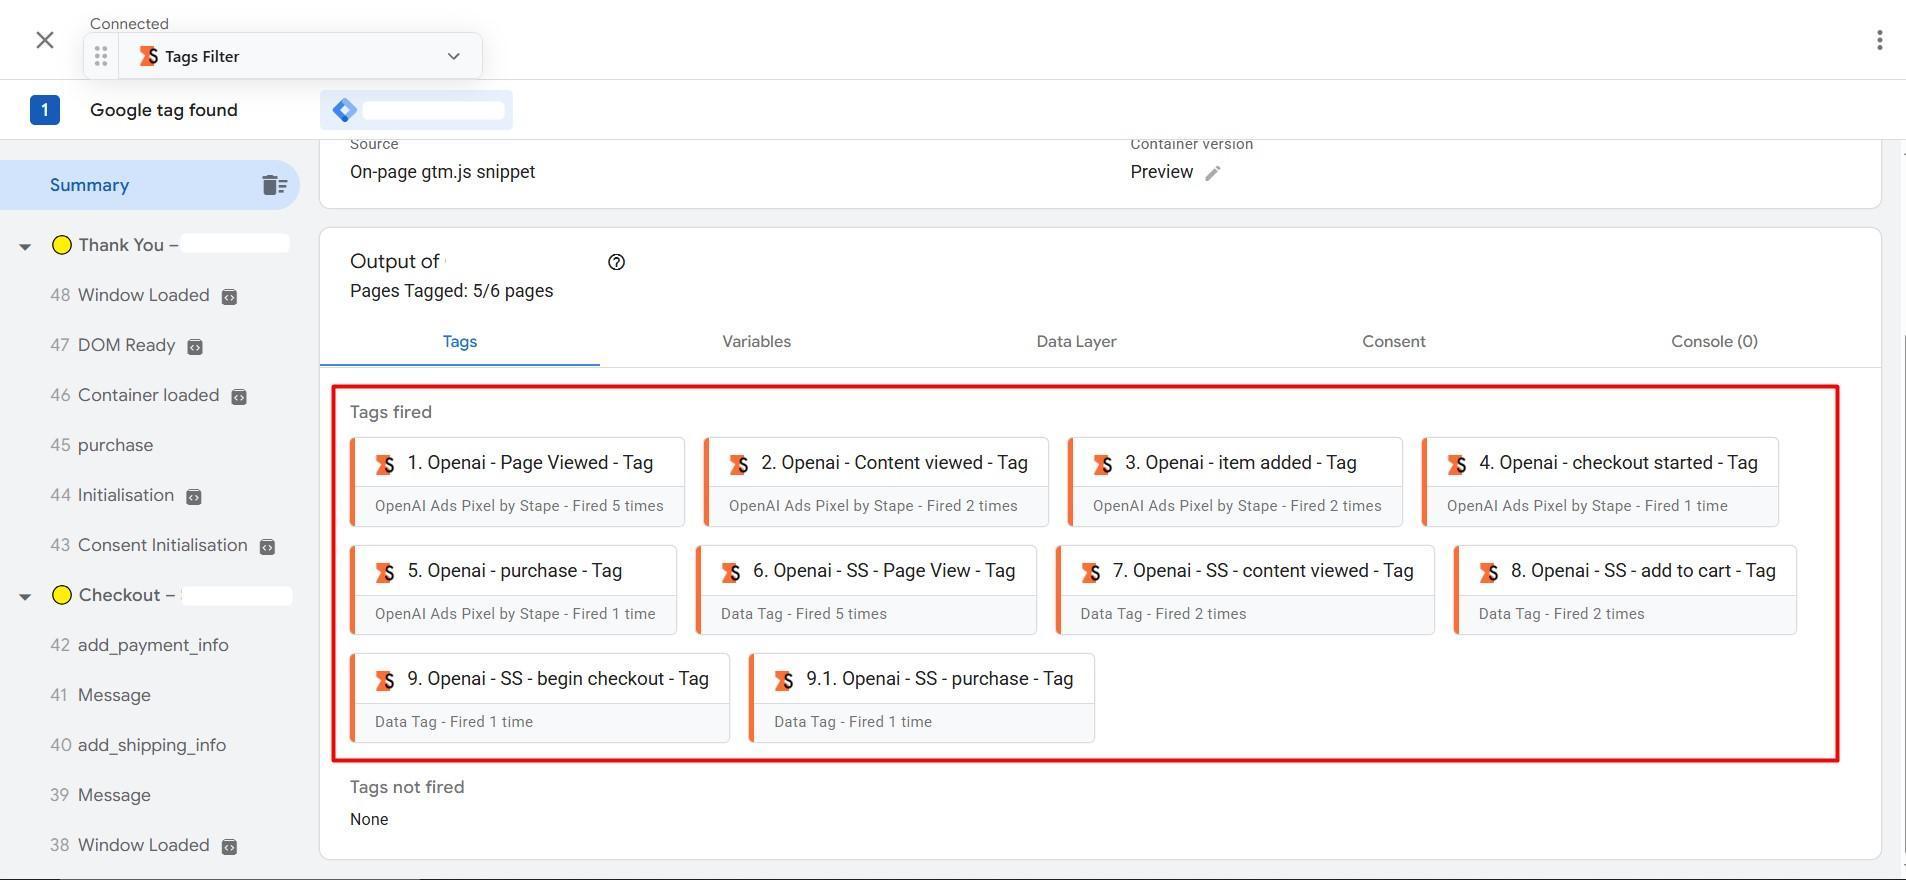Viewport: 1906px width, 880px height.
Task: Switch to the Tags tab
Action: [x=460, y=342]
